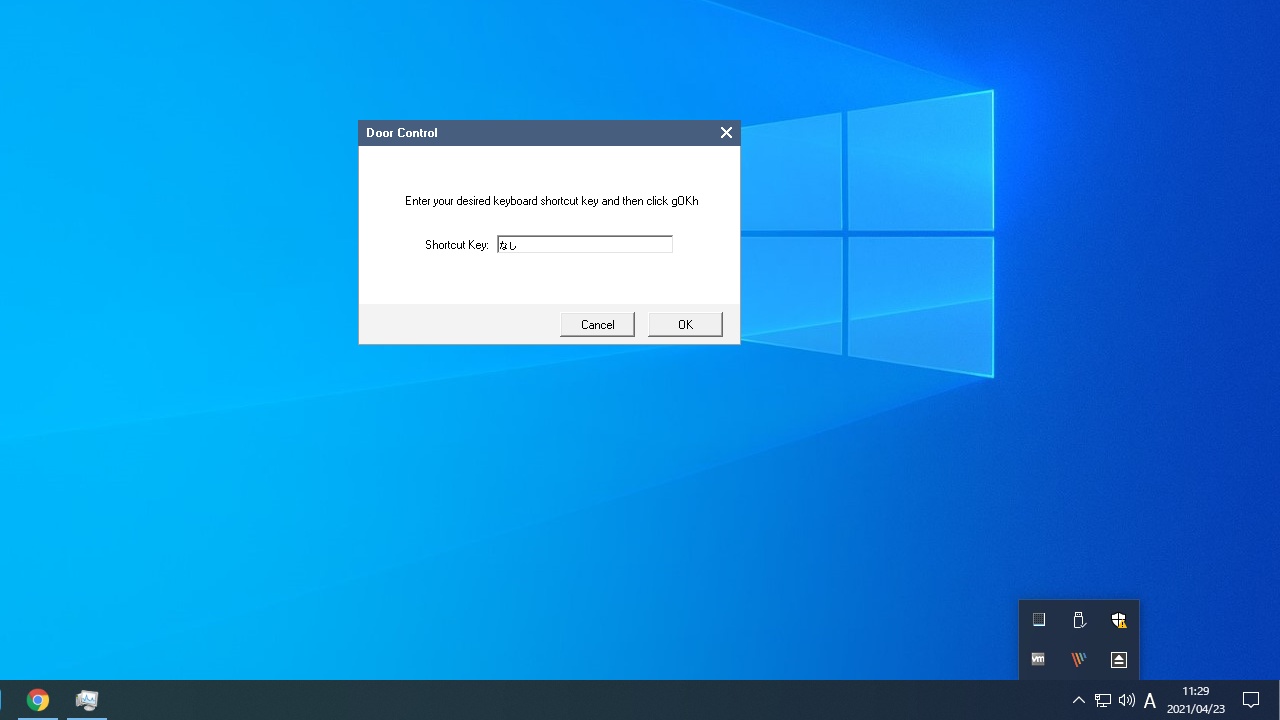This screenshot has height=720, width=1280.
Task: Open the volume speaker control
Action: [x=1127, y=700]
